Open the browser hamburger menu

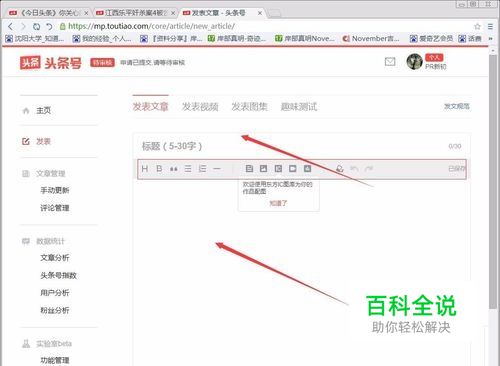(490, 26)
